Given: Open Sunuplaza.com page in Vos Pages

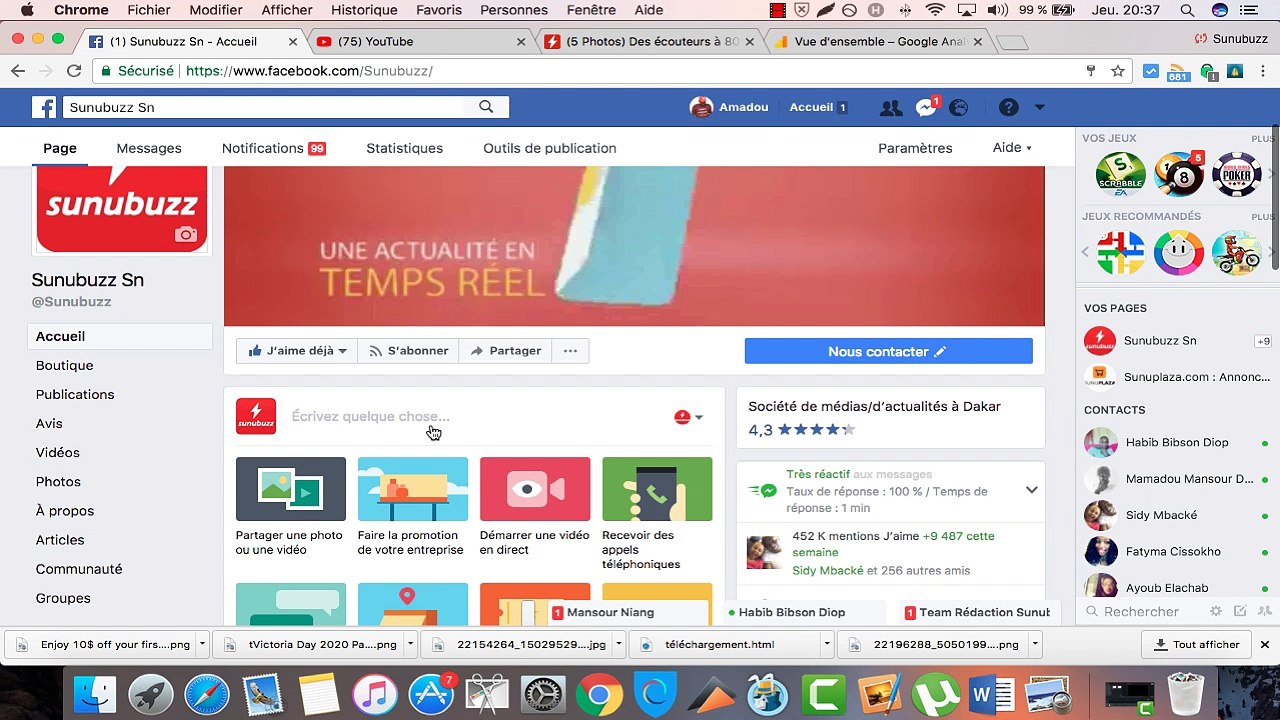Looking at the screenshot, I should tap(1176, 377).
